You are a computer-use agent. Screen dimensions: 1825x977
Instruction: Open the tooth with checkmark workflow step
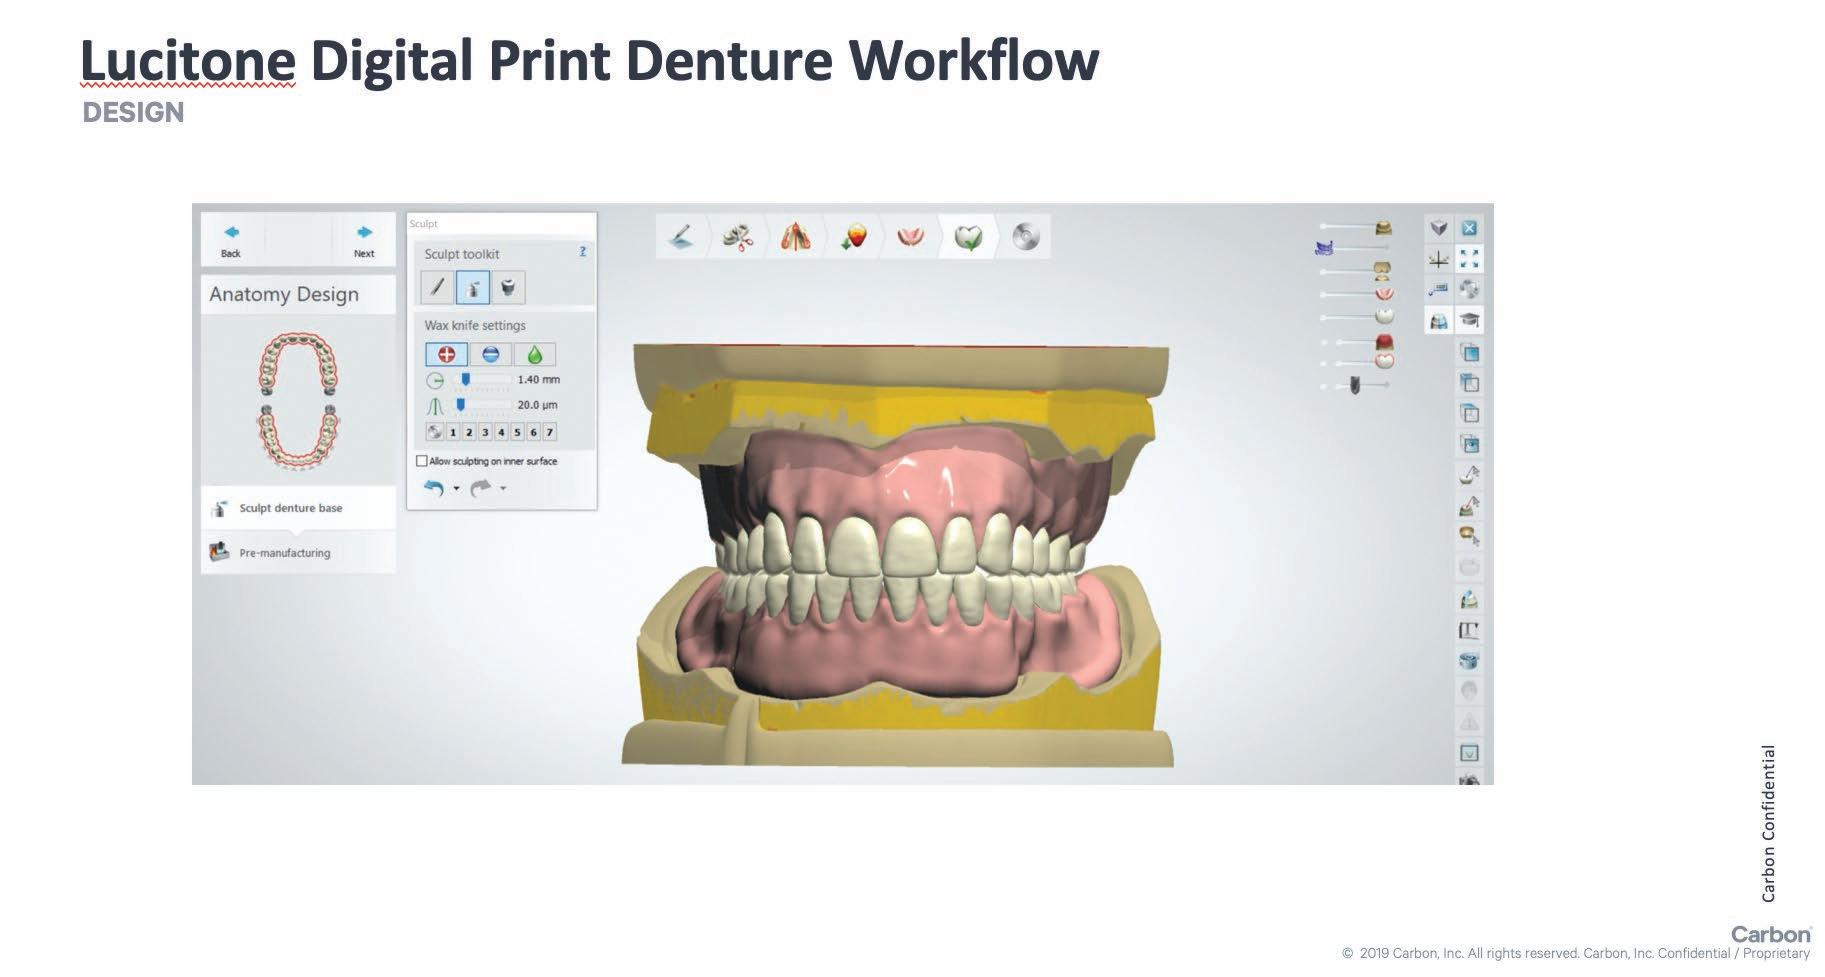tap(968, 237)
